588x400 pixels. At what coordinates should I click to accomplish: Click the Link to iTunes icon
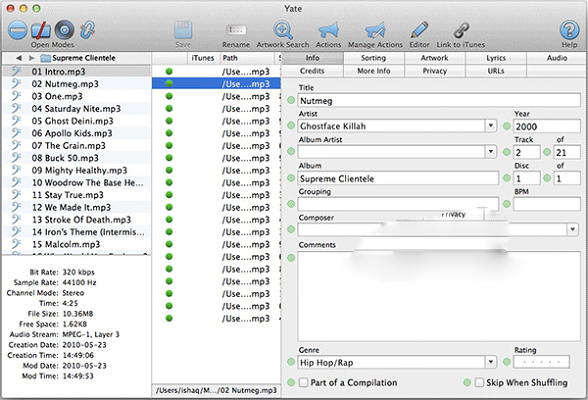tap(461, 30)
